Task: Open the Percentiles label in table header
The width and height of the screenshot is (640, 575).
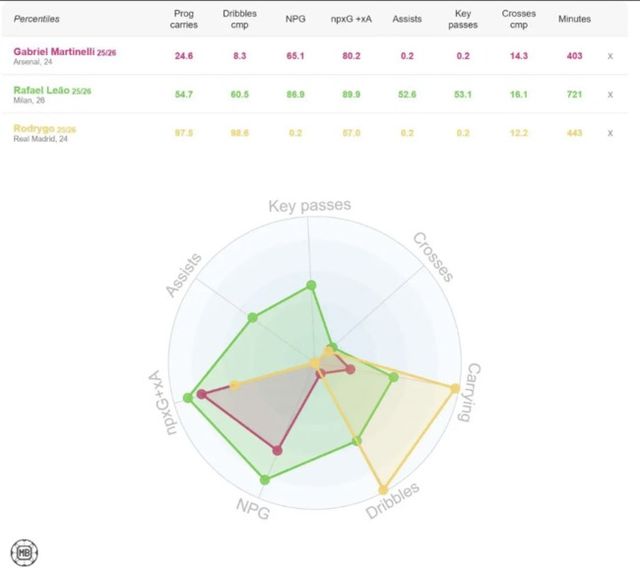Action: pyautogui.click(x=36, y=19)
